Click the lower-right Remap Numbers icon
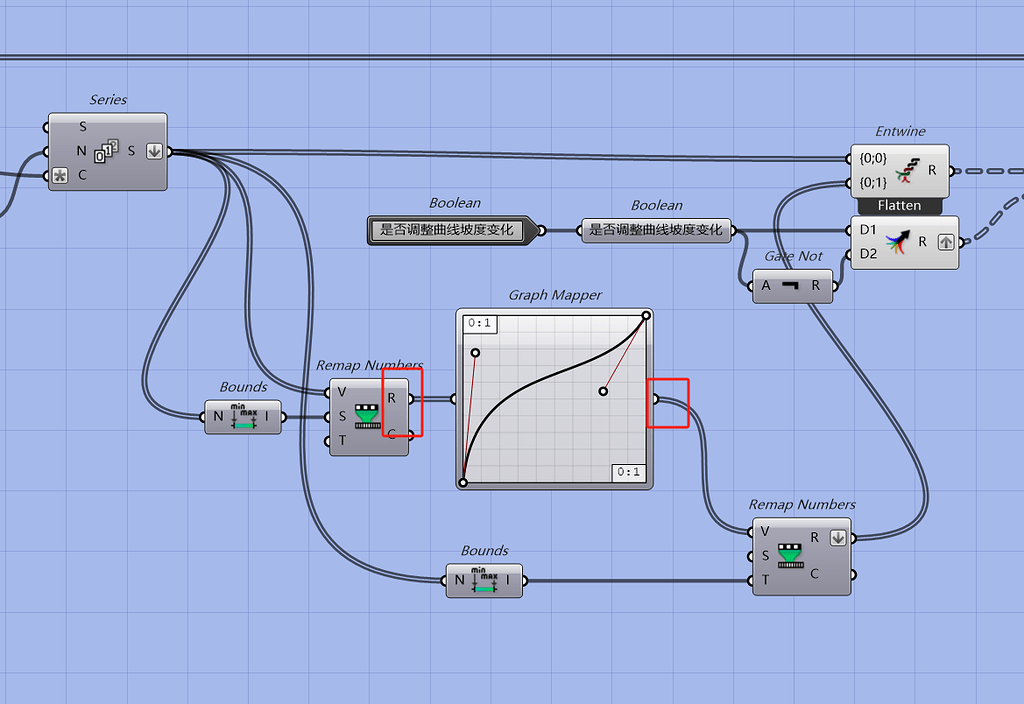This screenshot has height=704, width=1024. pos(790,556)
